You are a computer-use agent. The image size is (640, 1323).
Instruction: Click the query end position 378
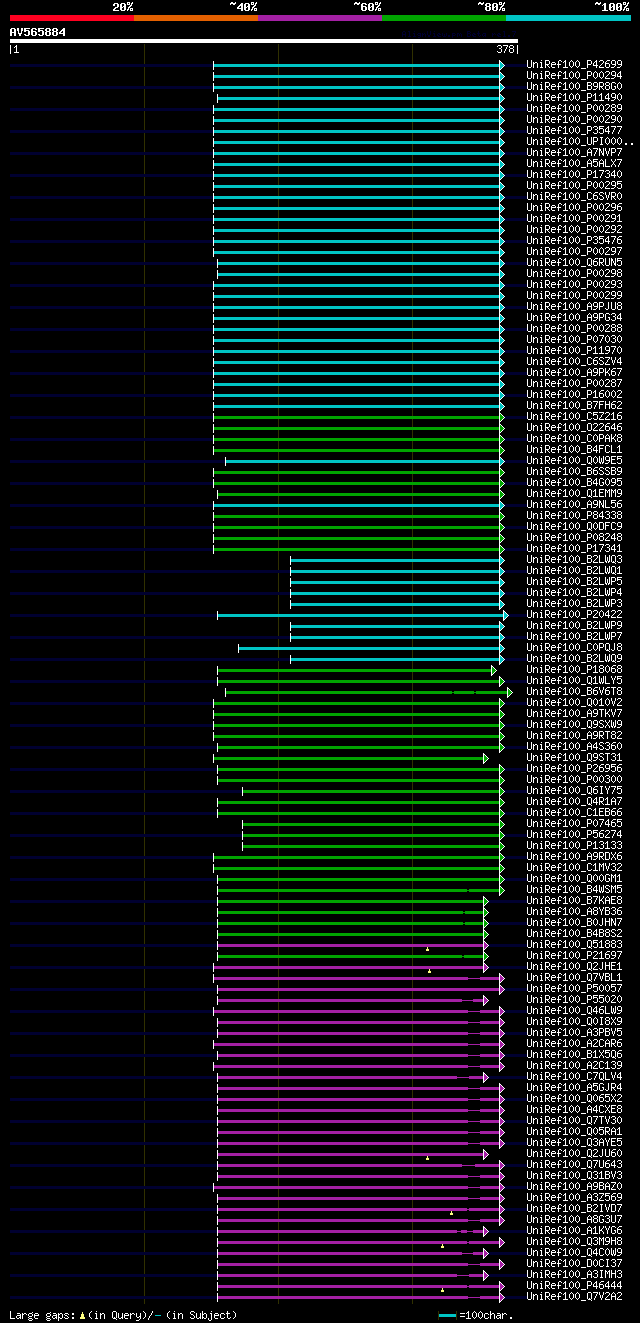(x=505, y=49)
